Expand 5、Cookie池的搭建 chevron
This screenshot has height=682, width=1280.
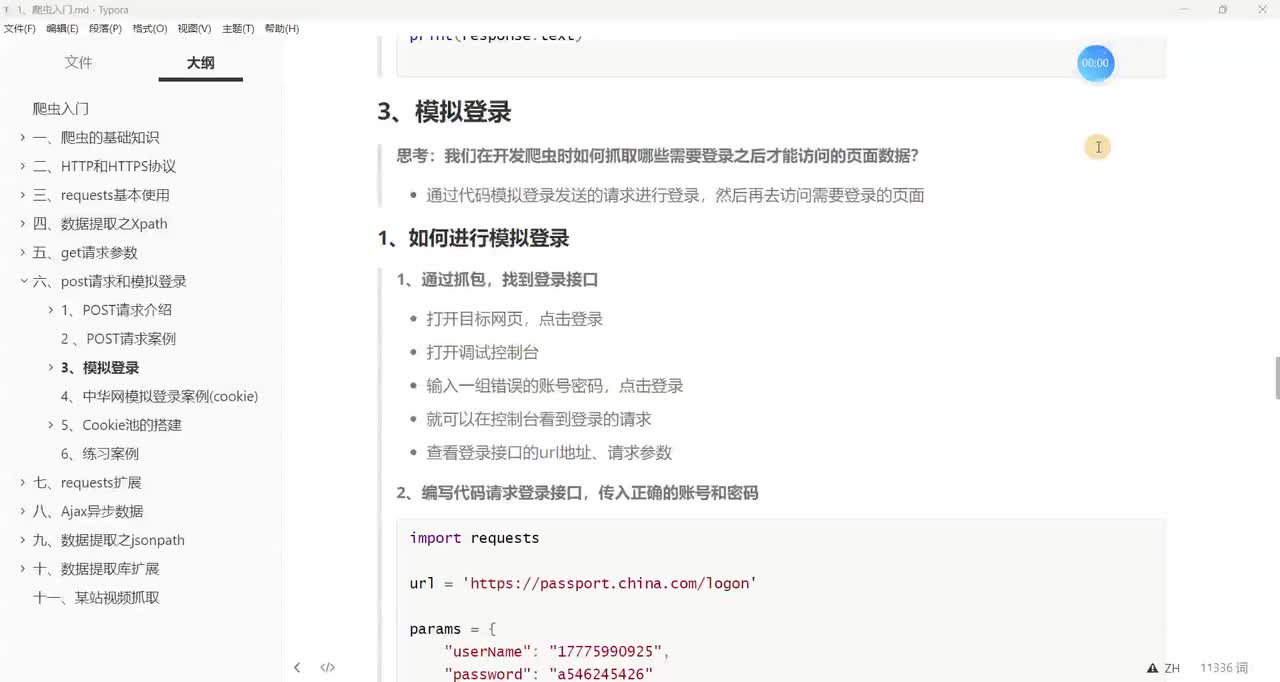click(x=51, y=425)
